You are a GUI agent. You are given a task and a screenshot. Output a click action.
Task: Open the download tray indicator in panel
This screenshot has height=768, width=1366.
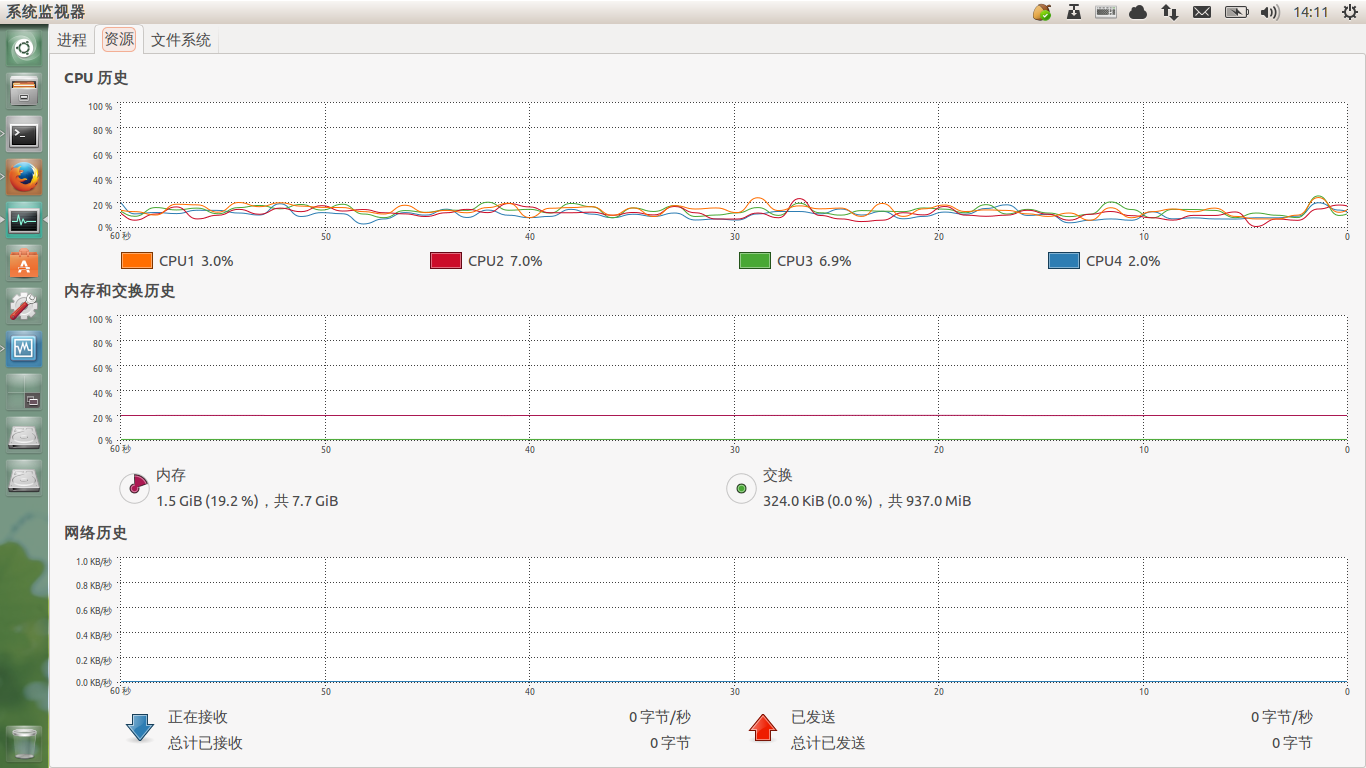[1074, 12]
